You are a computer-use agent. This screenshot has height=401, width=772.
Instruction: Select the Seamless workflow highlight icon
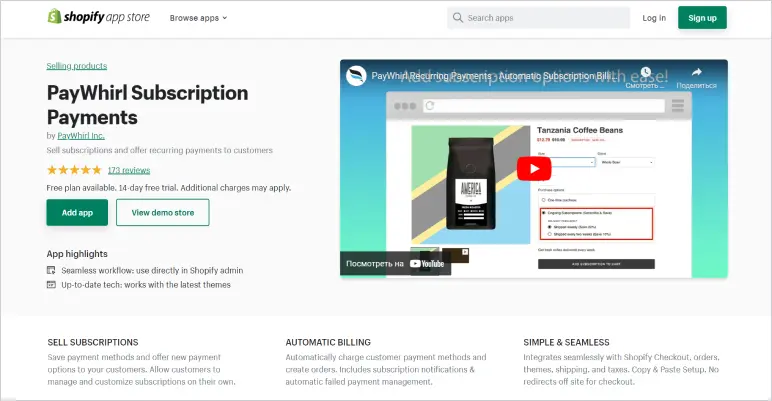51,270
